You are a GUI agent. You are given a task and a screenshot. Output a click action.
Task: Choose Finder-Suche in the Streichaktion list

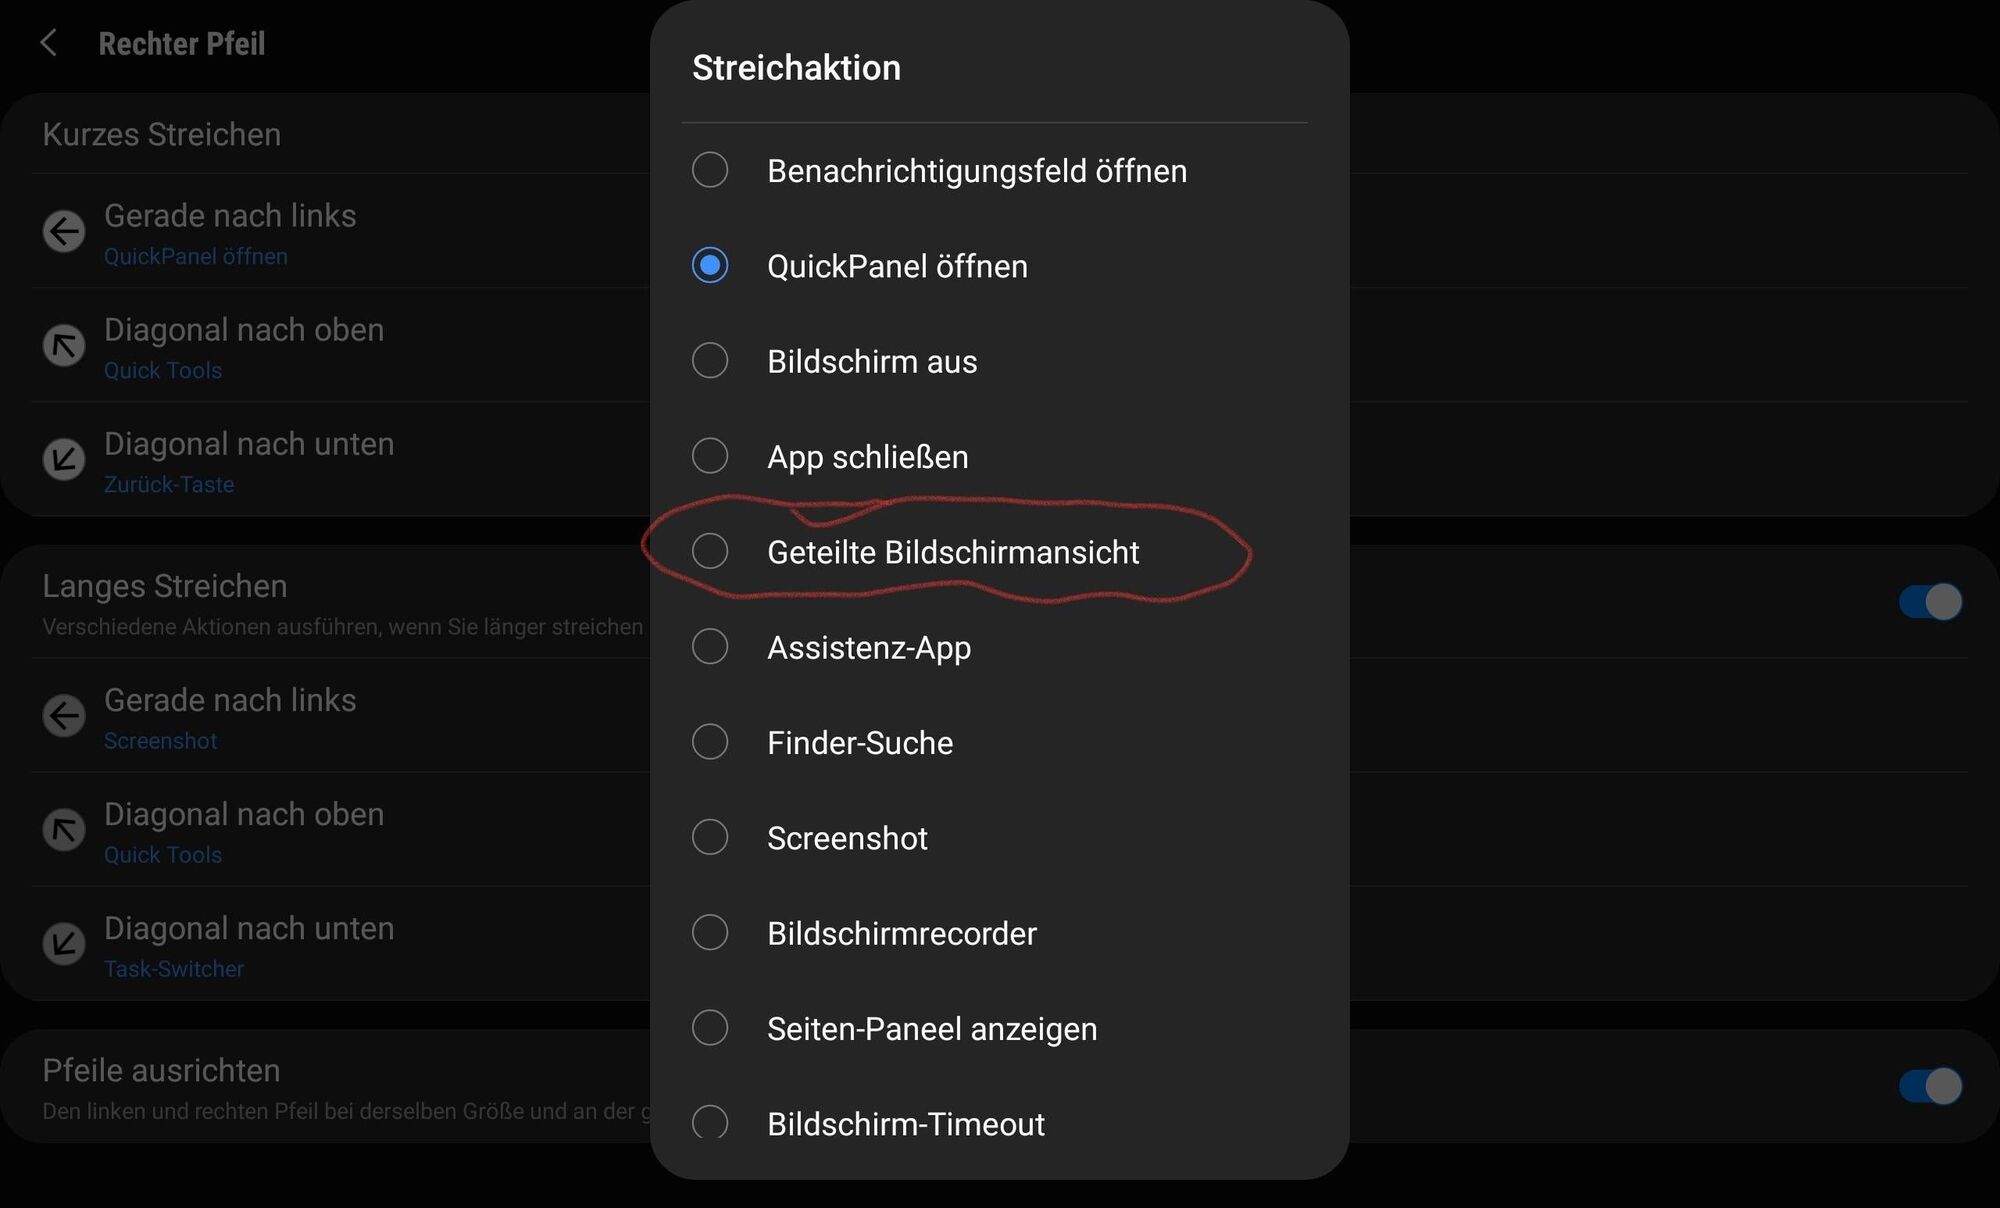(x=710, y=742)
